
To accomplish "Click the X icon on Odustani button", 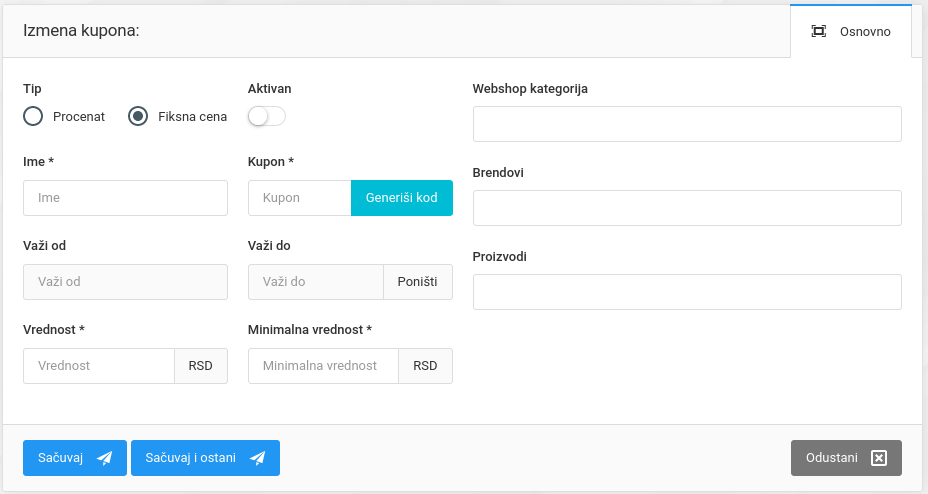I will point(879,458).
